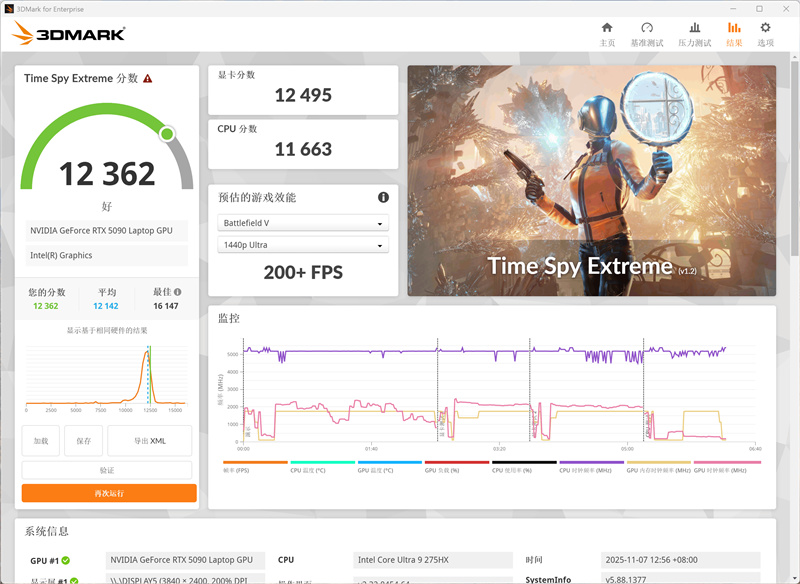Click the 平均 average score 12 142
Viewport: 800px width, 584px height.
coord(106,306)
